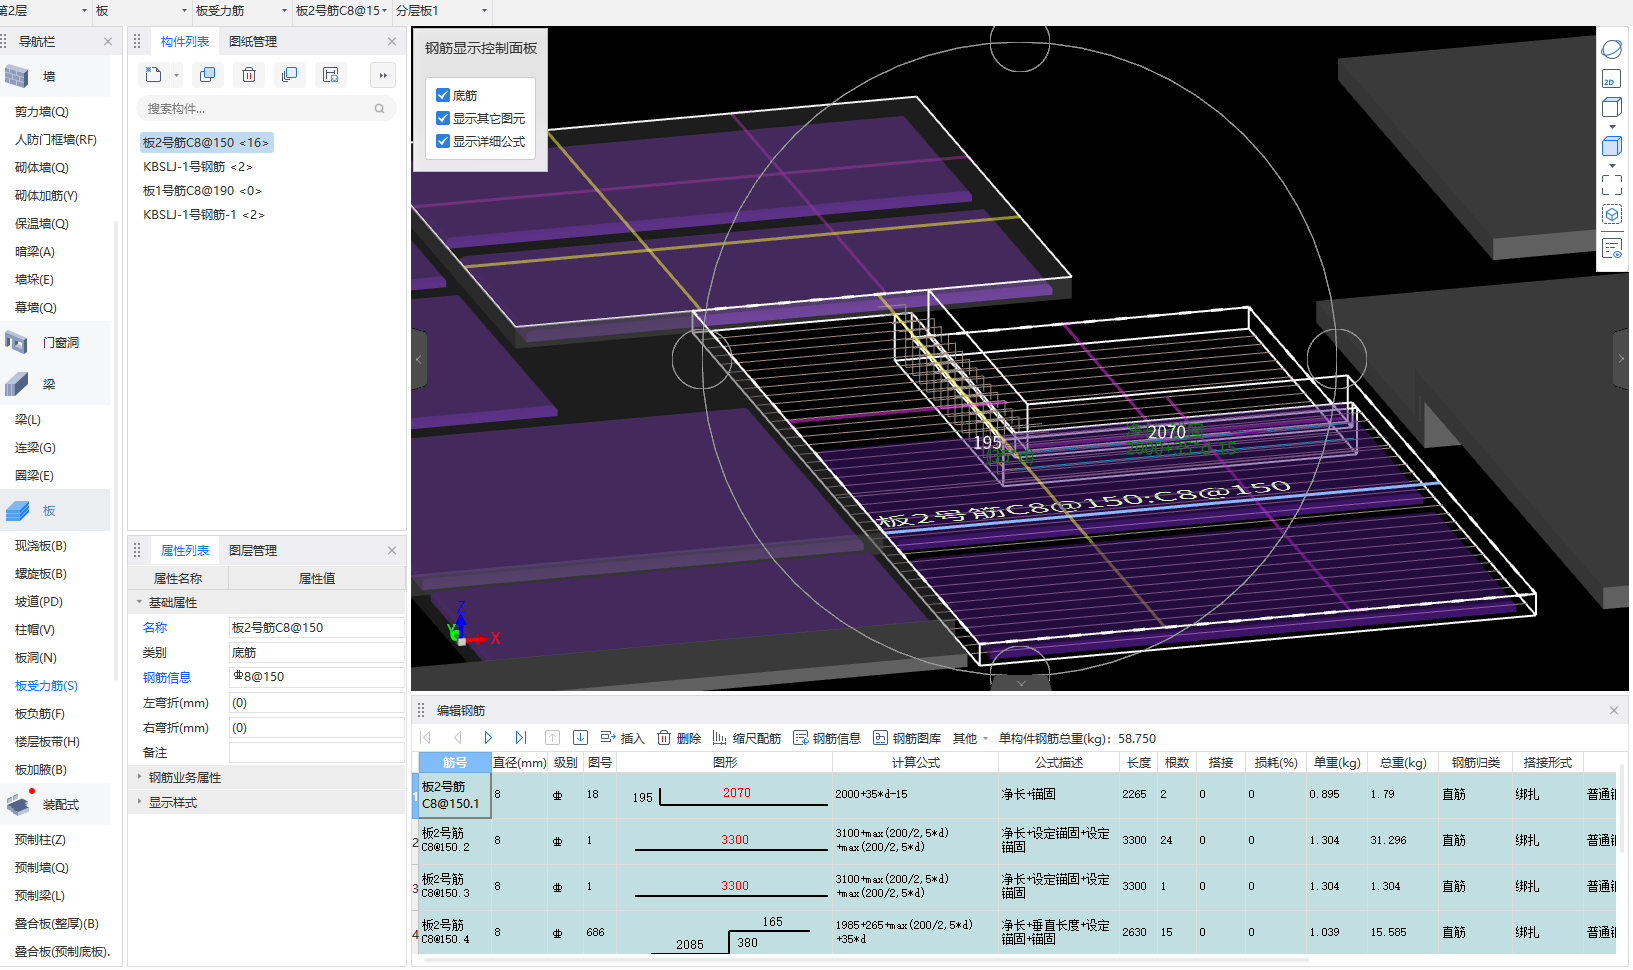Select the orbit rotate view icon
The height and width of the screenshot is (970, 1633).
click(x=1611, y=49)
